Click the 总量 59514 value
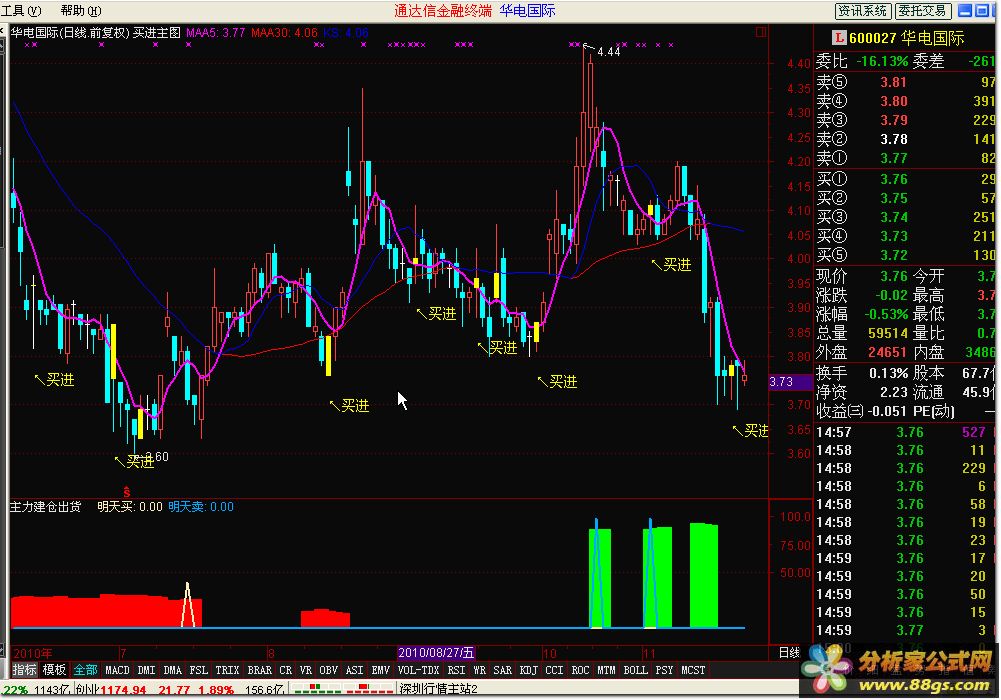 pyautogui.click(x=888, y=333)
